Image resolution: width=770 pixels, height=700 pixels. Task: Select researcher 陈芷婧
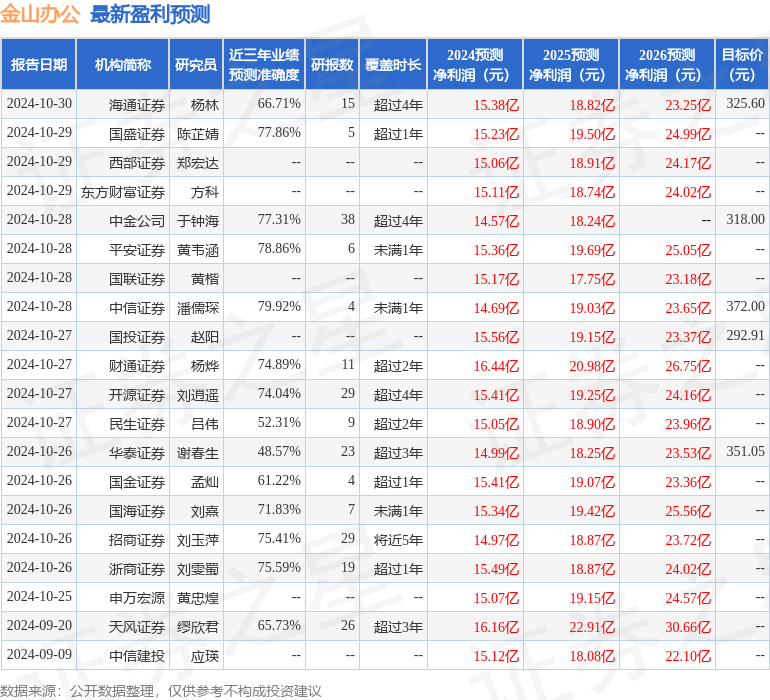198,134
